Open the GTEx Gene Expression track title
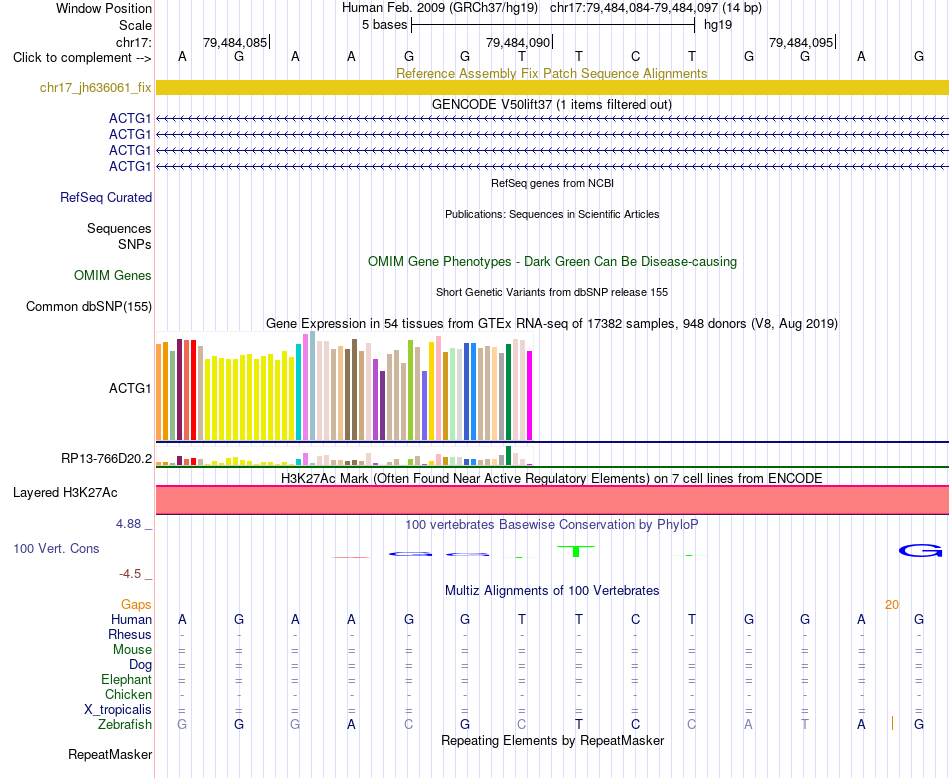The width and height of the screenshot is (950, 778). click(551, 324)
